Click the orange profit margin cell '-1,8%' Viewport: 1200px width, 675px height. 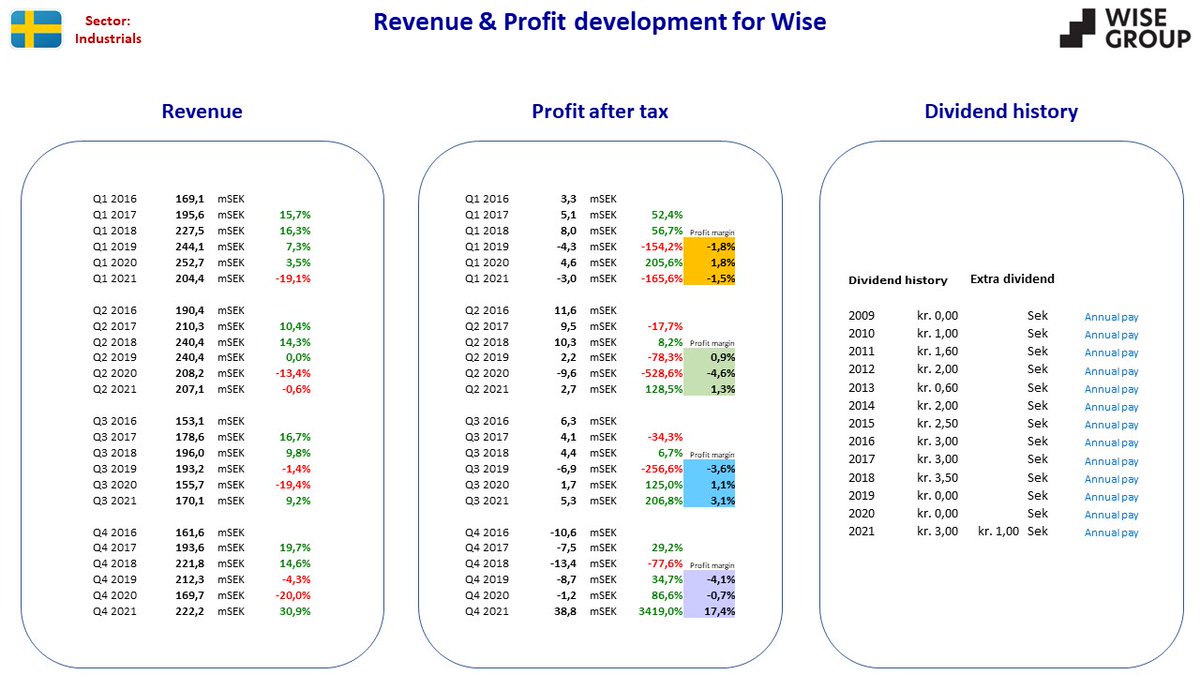tap(709, 247)
